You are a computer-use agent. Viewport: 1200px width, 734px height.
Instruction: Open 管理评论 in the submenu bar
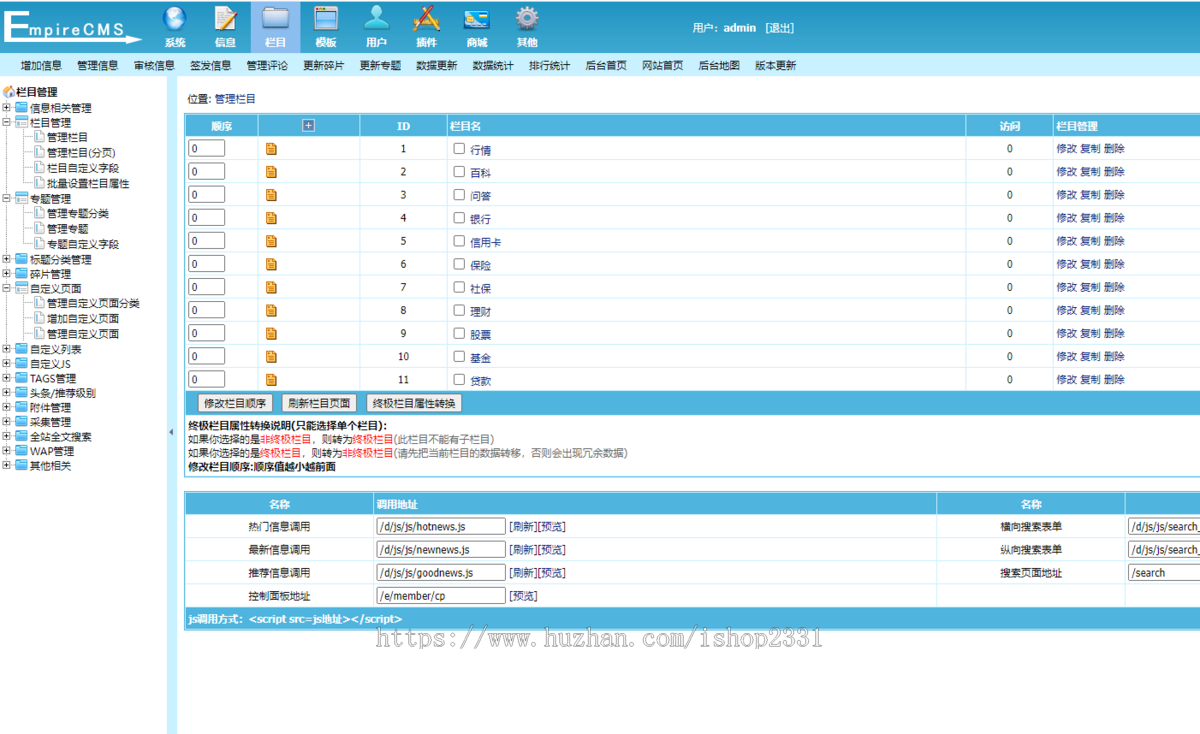[267, 66]
